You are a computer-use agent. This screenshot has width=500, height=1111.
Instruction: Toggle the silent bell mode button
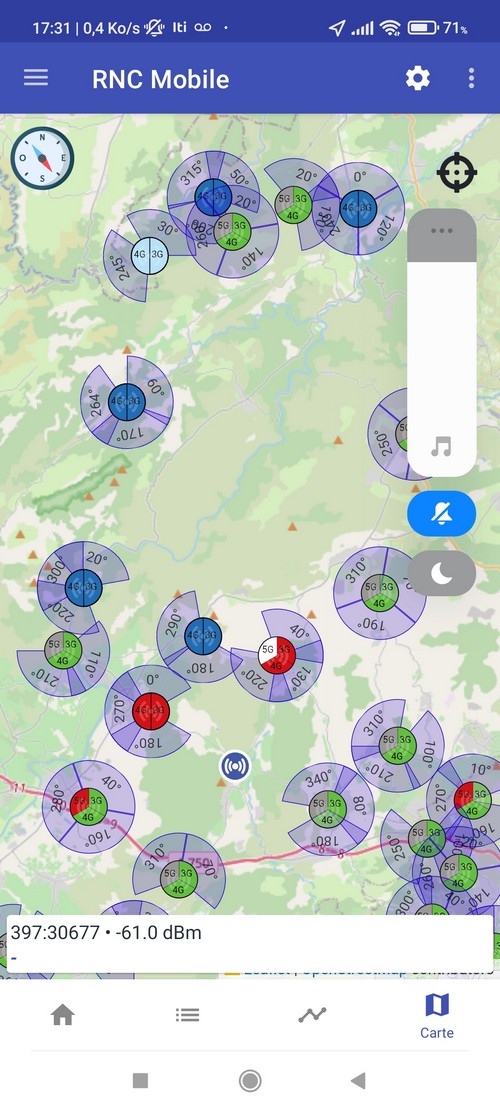pyautogui.click(x=441, y=513)
